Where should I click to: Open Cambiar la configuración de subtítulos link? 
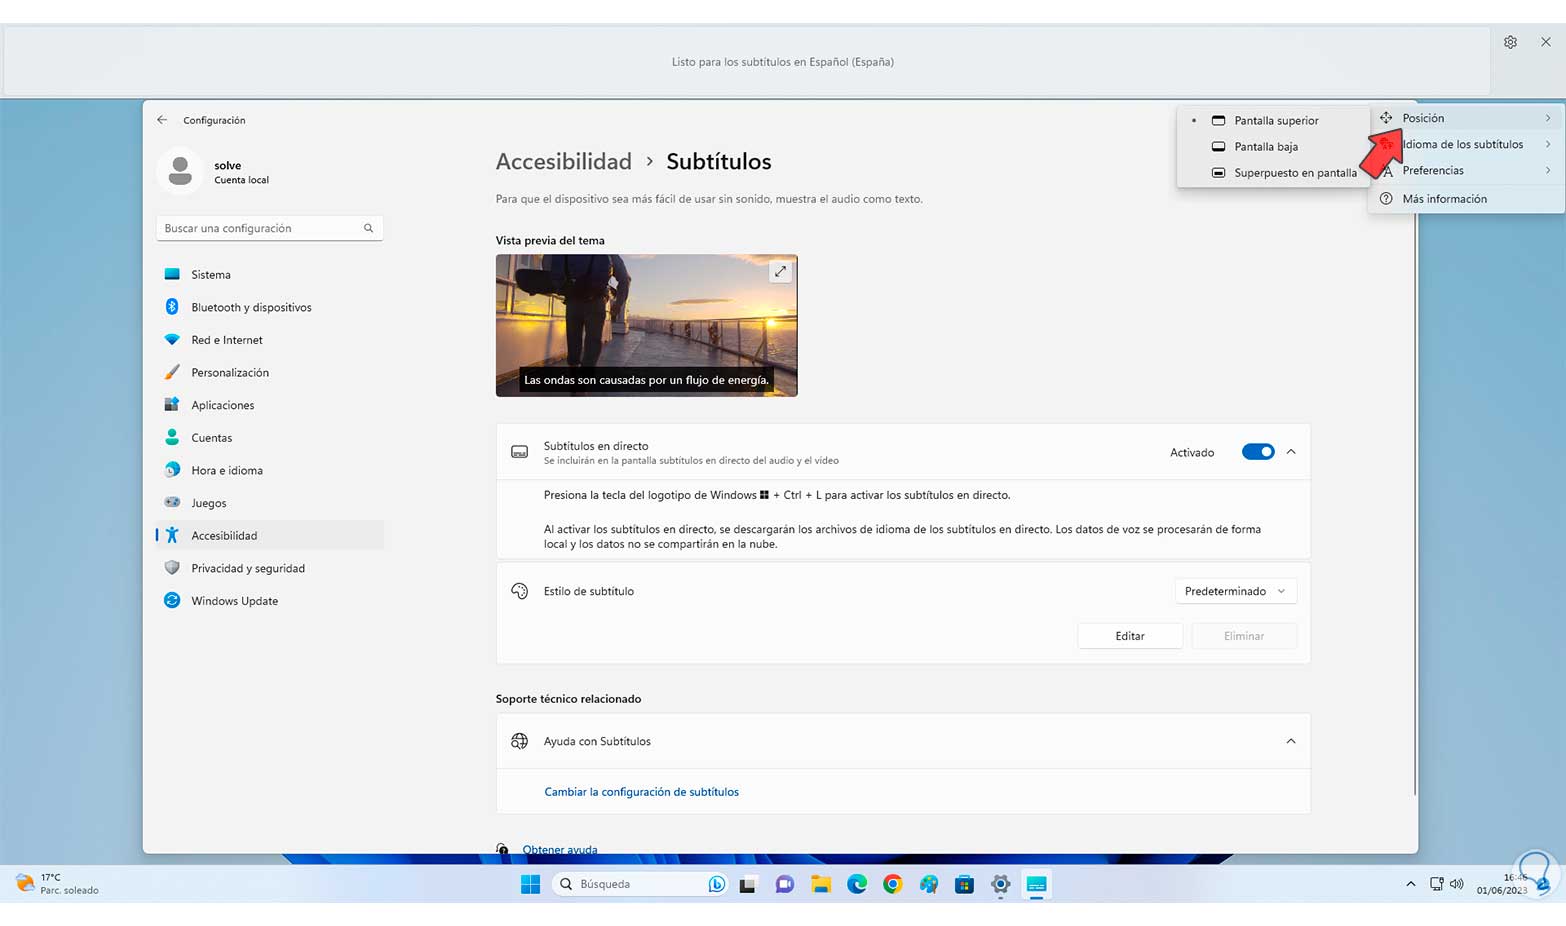[641, 792]
